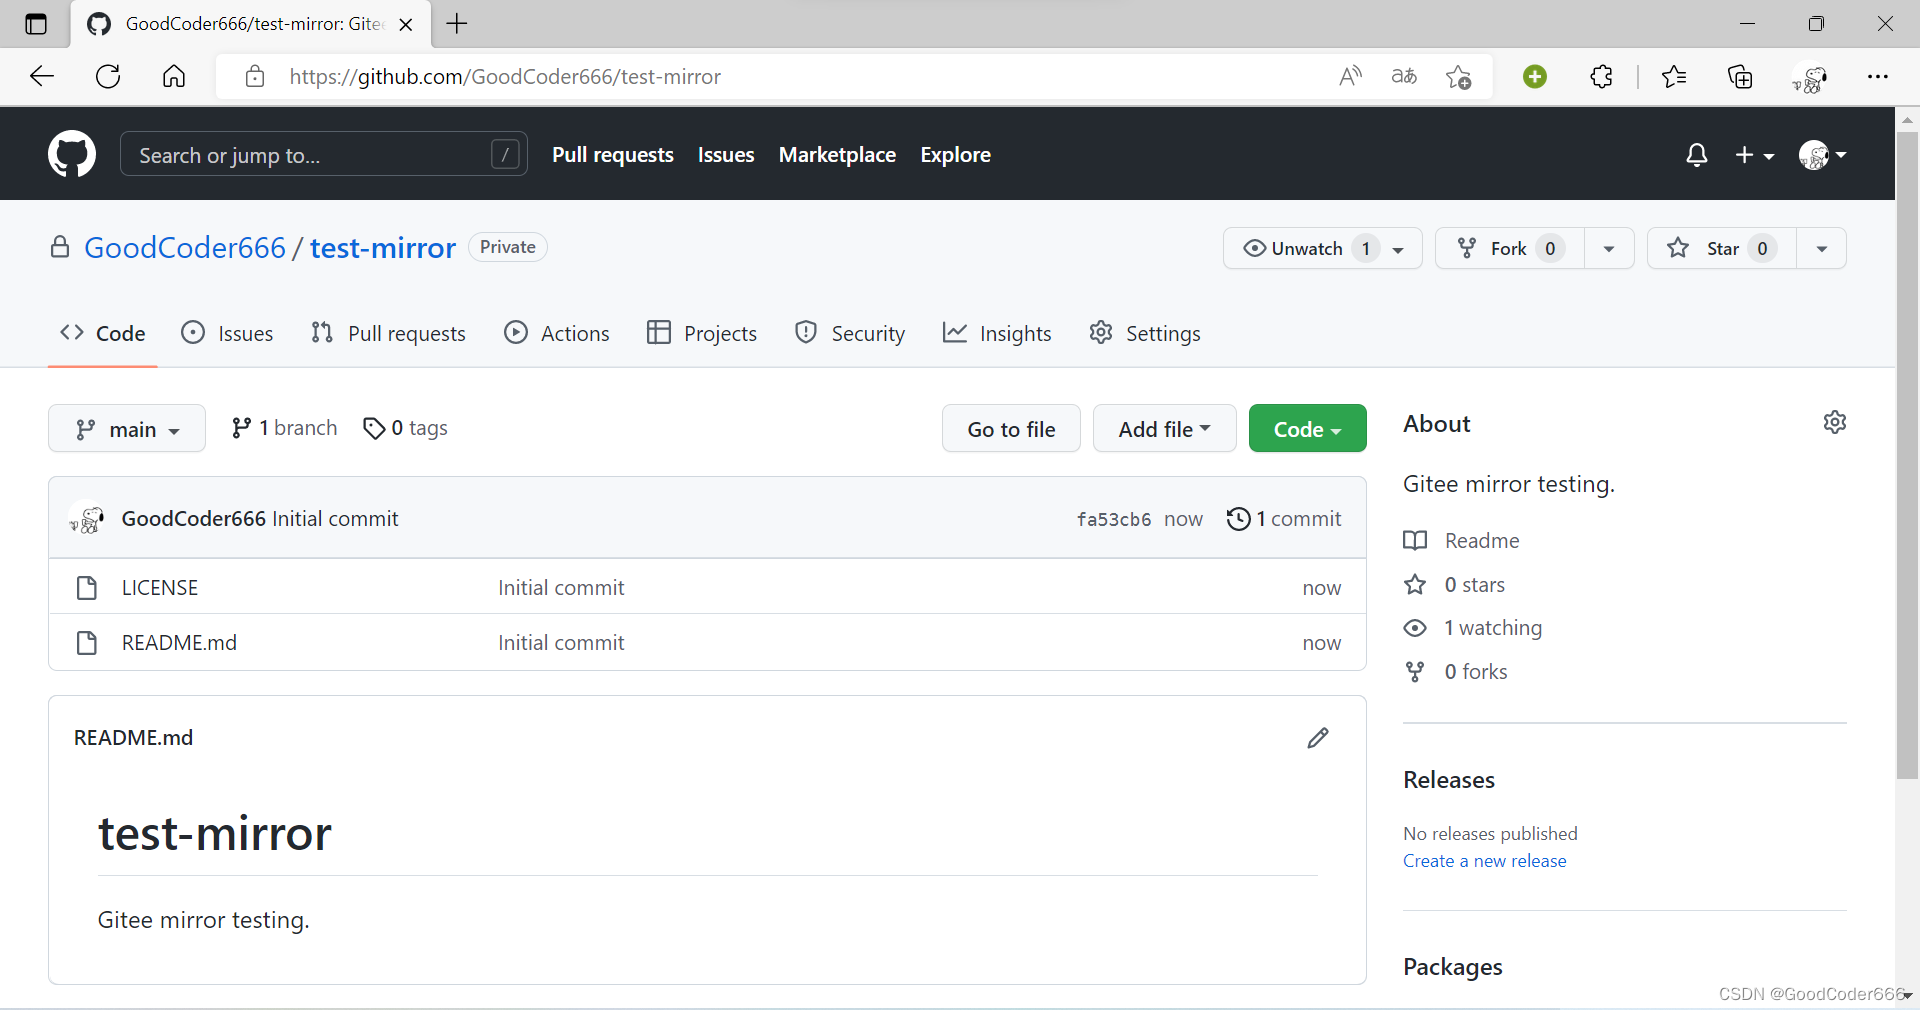Expand the Star lists dropdown arrow

(x=1822, y=249)
